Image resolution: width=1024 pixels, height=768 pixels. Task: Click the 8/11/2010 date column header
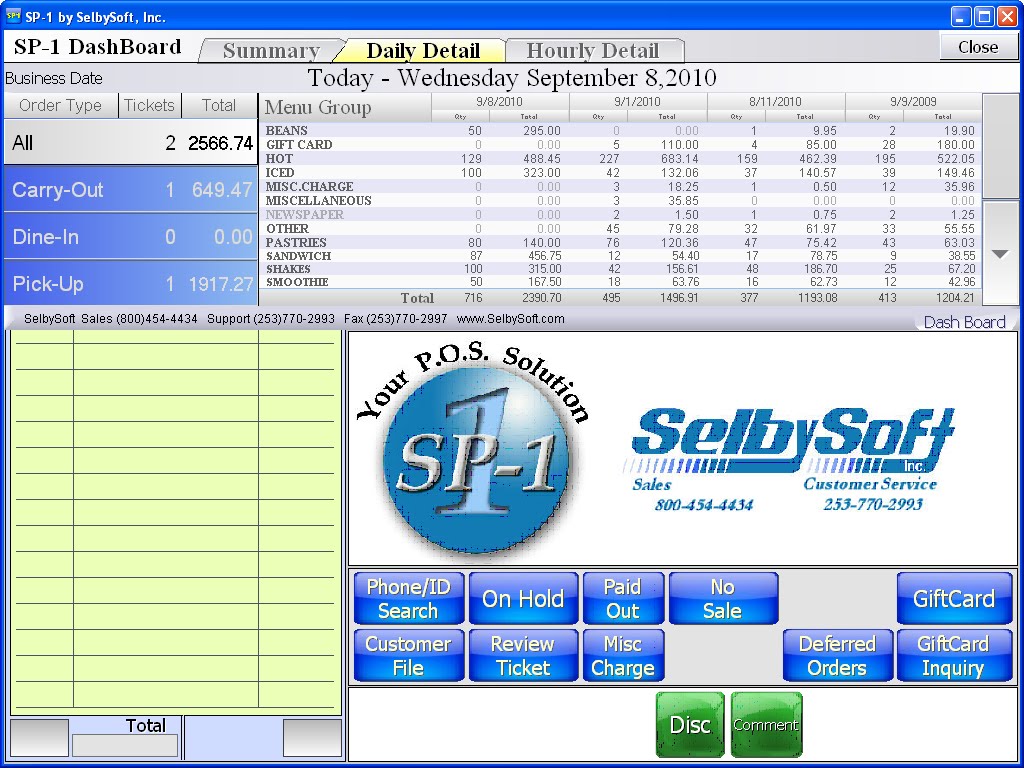coord(775,102)
